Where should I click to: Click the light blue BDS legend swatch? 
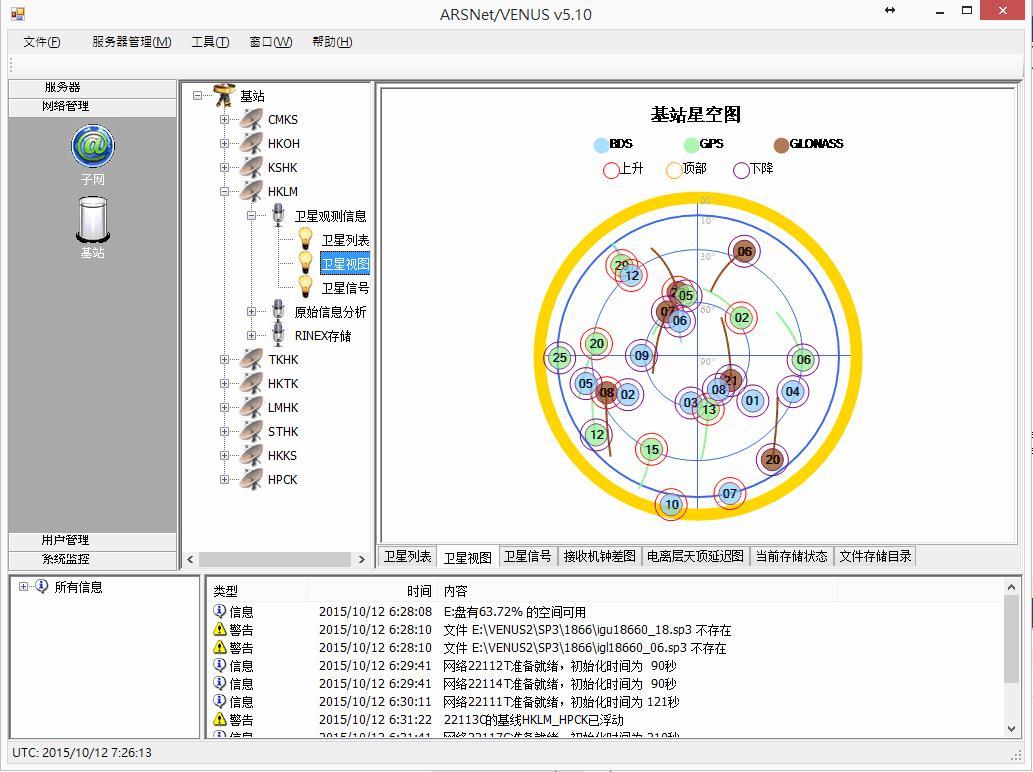point(600,145)
